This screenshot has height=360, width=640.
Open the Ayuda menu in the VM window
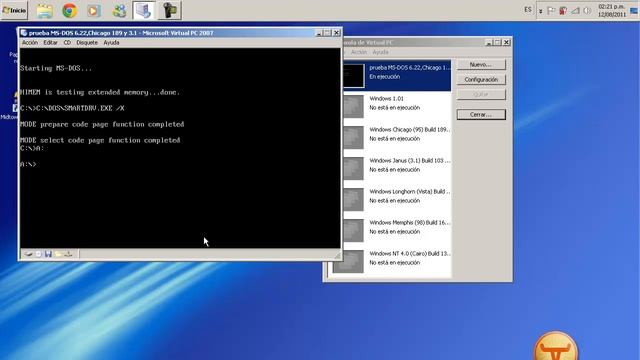click(111, 42)
